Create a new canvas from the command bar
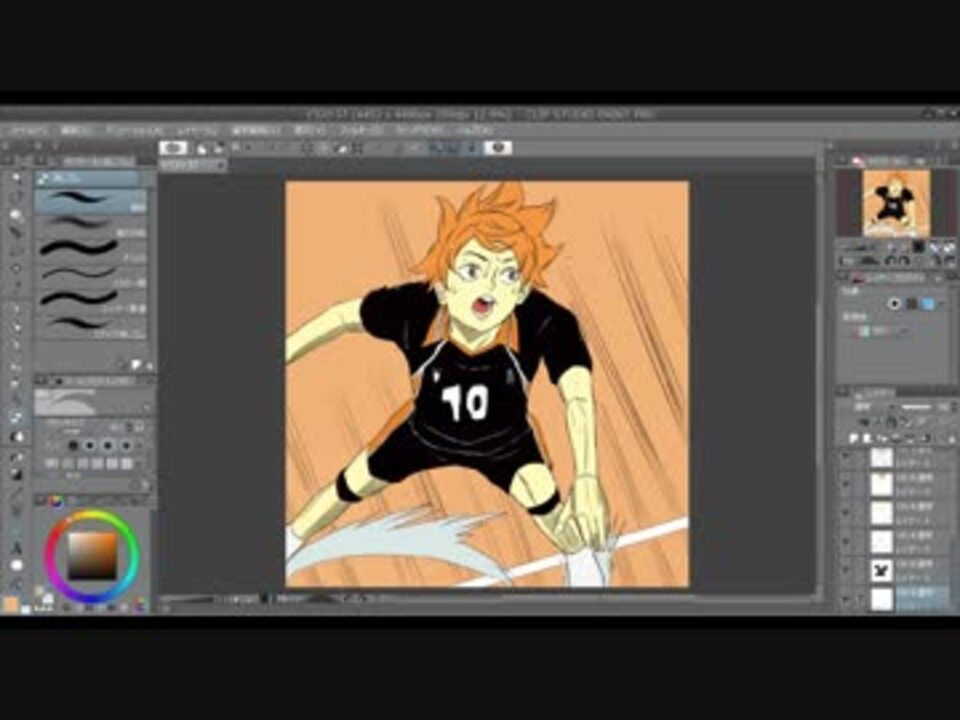Viewport: 960px width, 720px height. (x=201, y=148)
